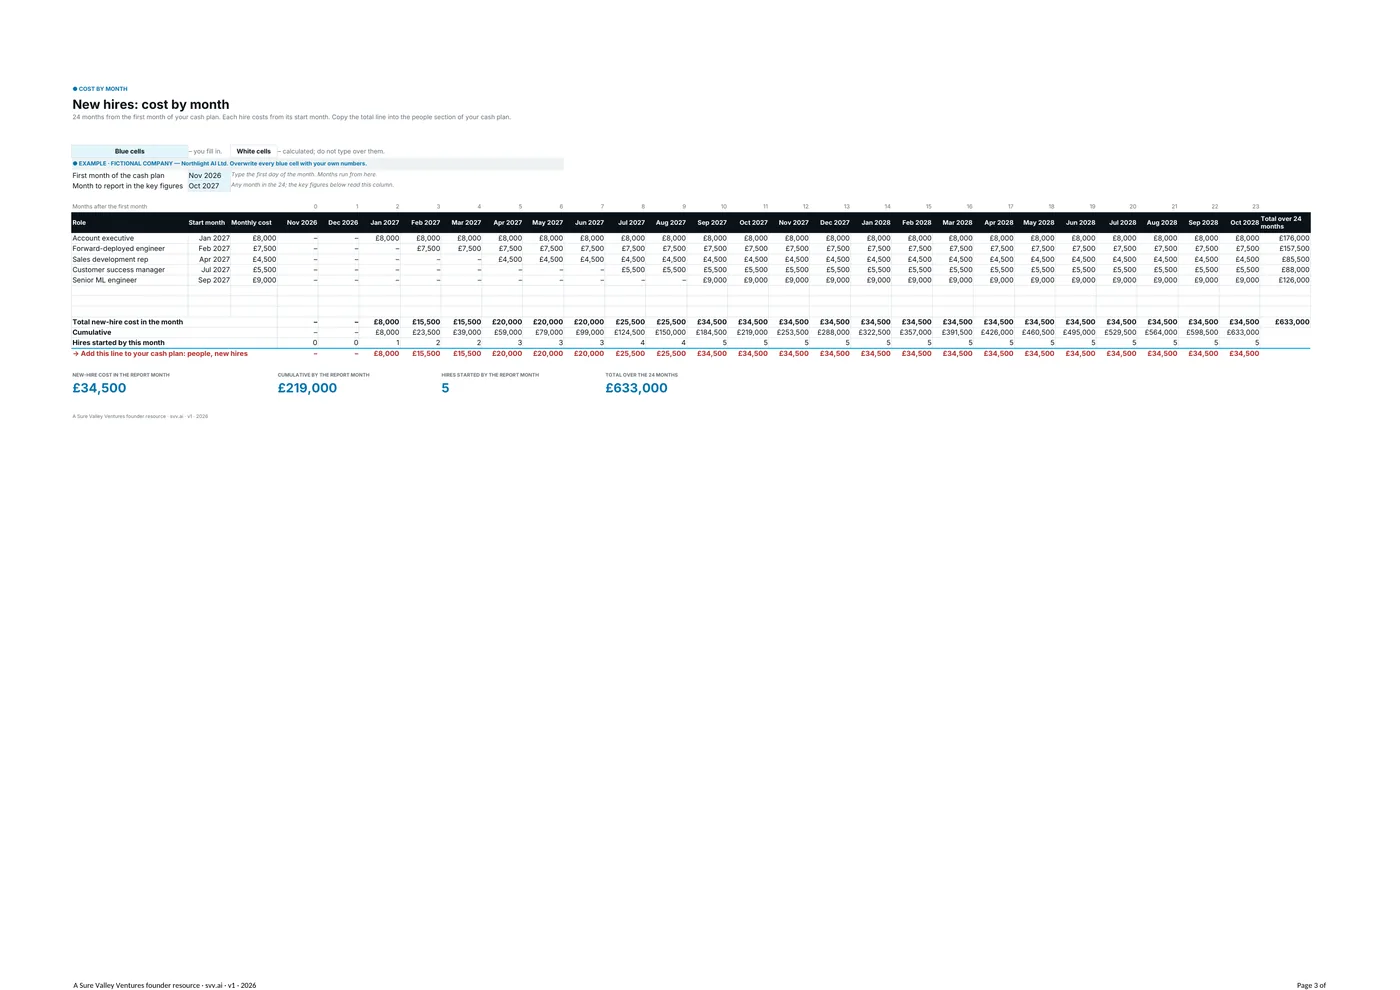Viewport: 1400px width, 990px height.
Task: Click the "Page 3 of" footer text
Action: click(1311, 985)
